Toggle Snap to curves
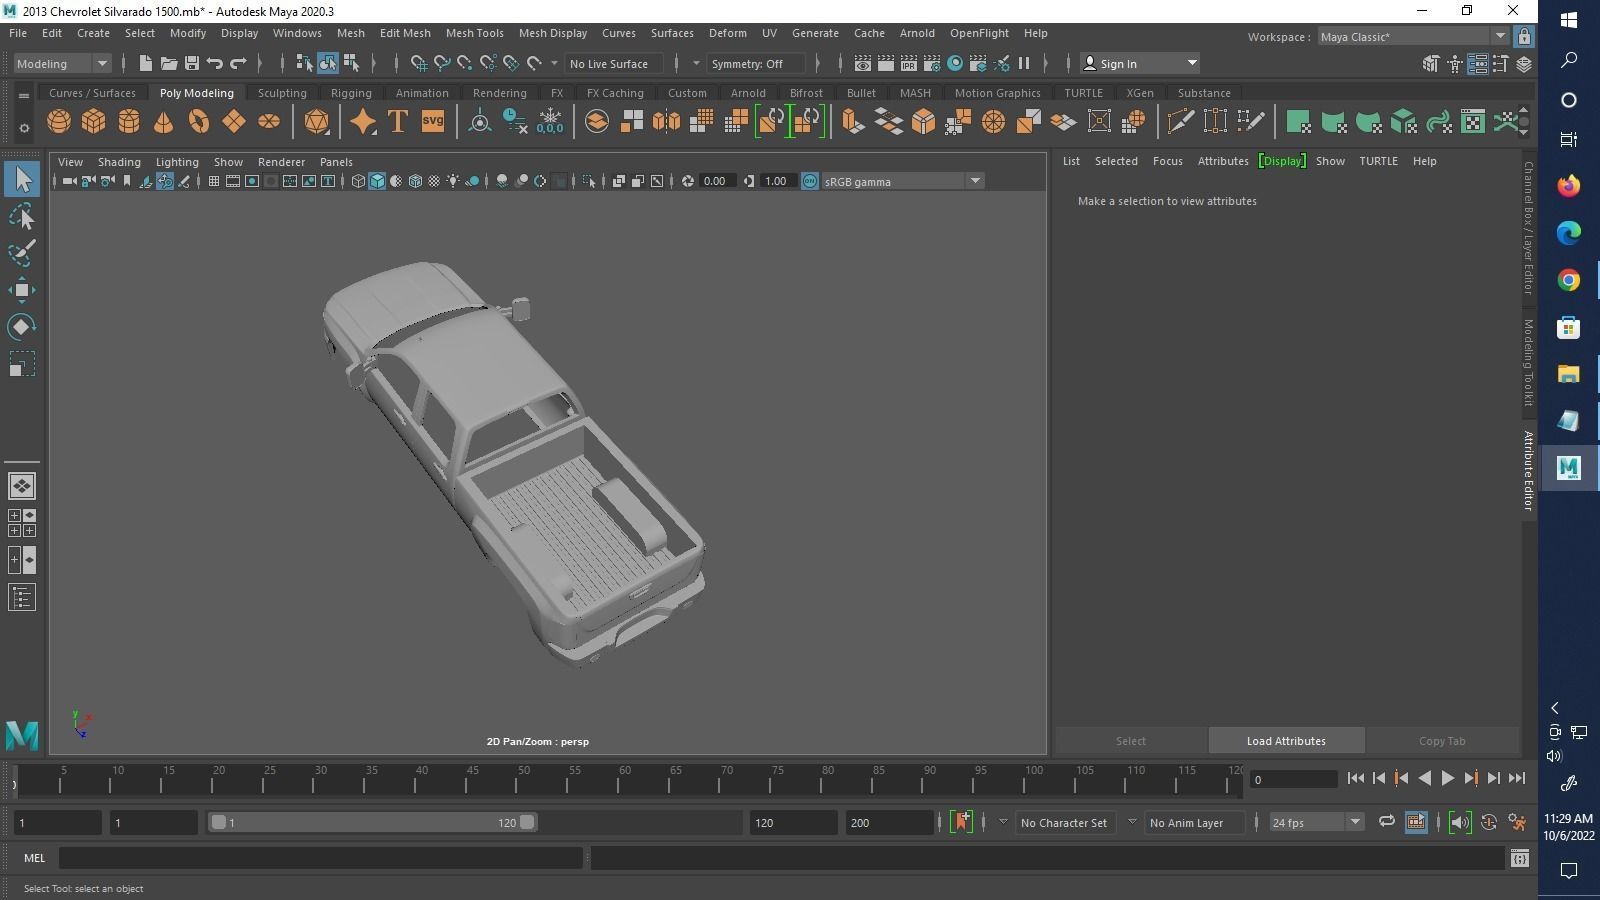The image size is (1600, 900). 442,63
